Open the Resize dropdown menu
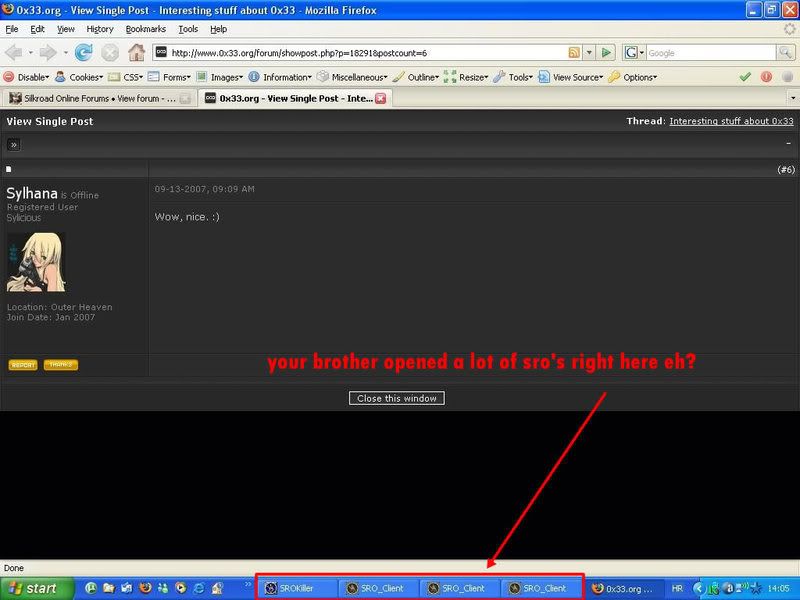The width and height of the screenshot is (800, 600). click(466, 77)
